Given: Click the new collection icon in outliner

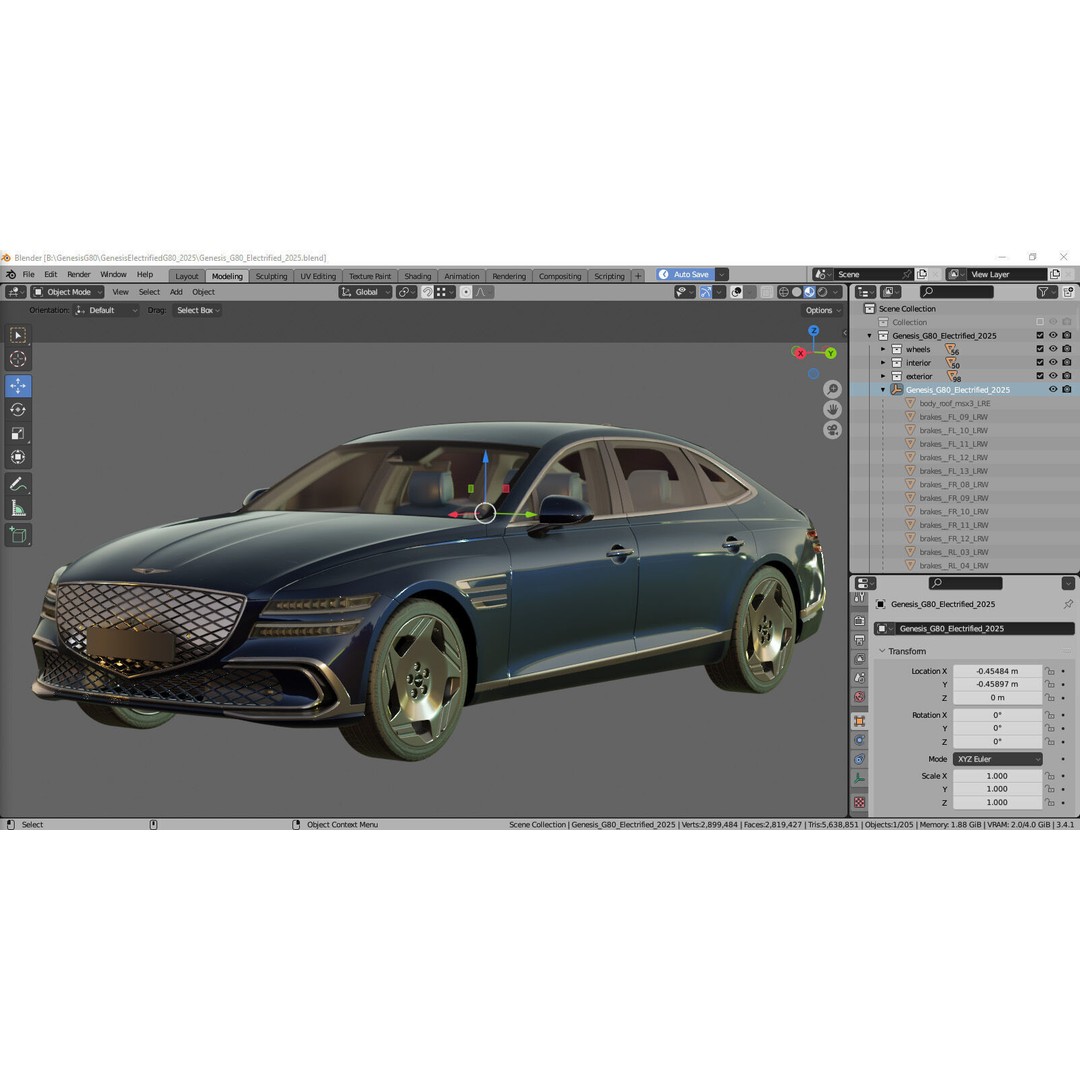Looking at the screenshot, I should pos(1068,293).
